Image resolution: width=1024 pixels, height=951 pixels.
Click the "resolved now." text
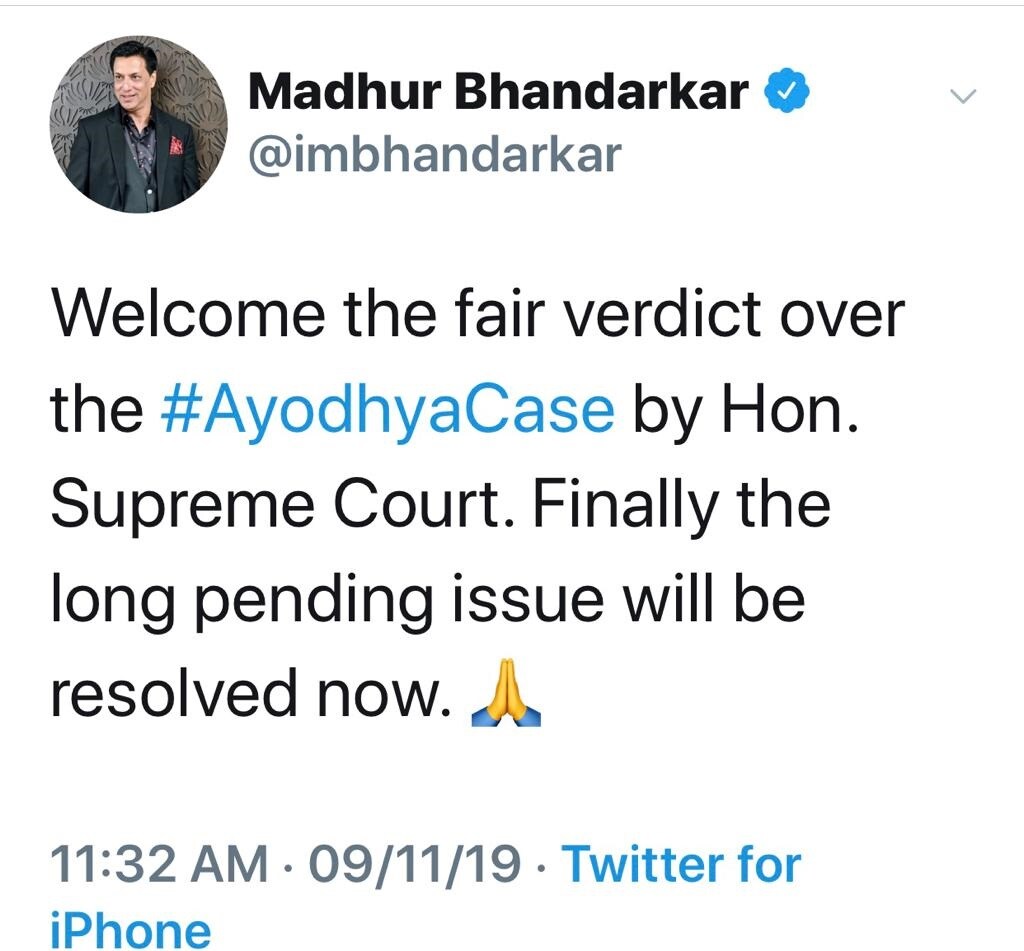[251, 694]
